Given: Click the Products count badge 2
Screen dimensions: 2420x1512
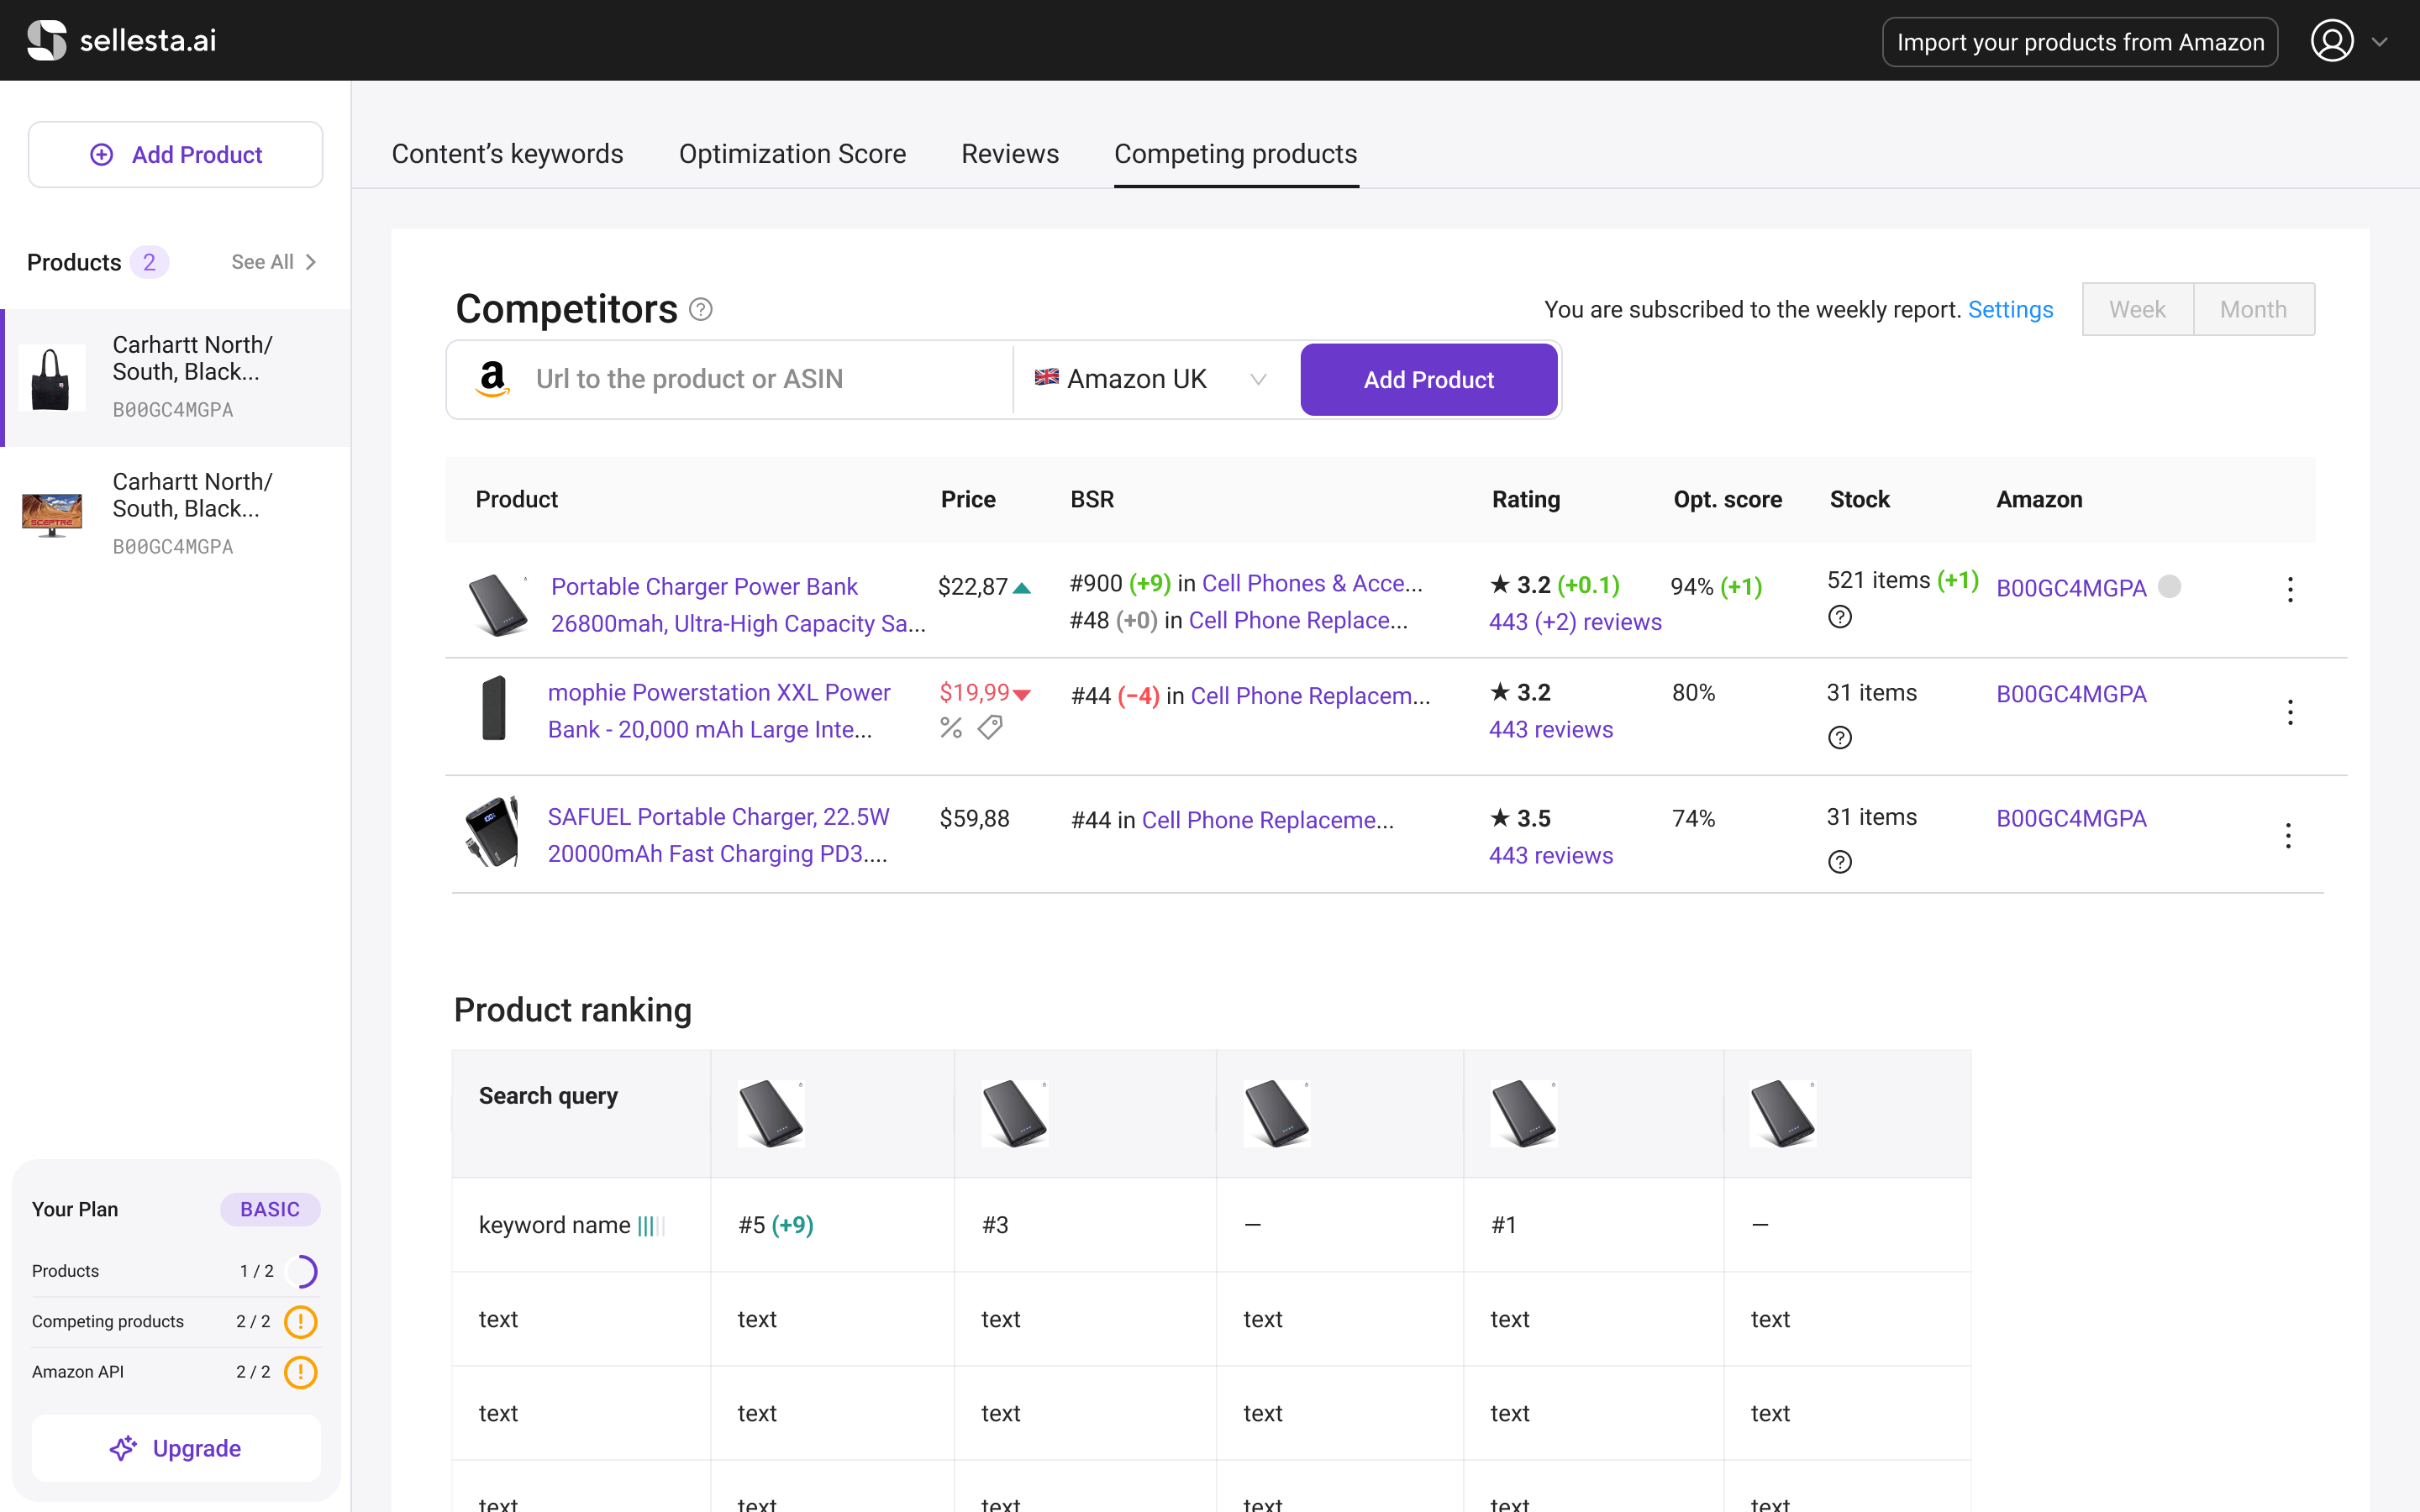Looking at the screenshot, I should click(x=149, y=262).
